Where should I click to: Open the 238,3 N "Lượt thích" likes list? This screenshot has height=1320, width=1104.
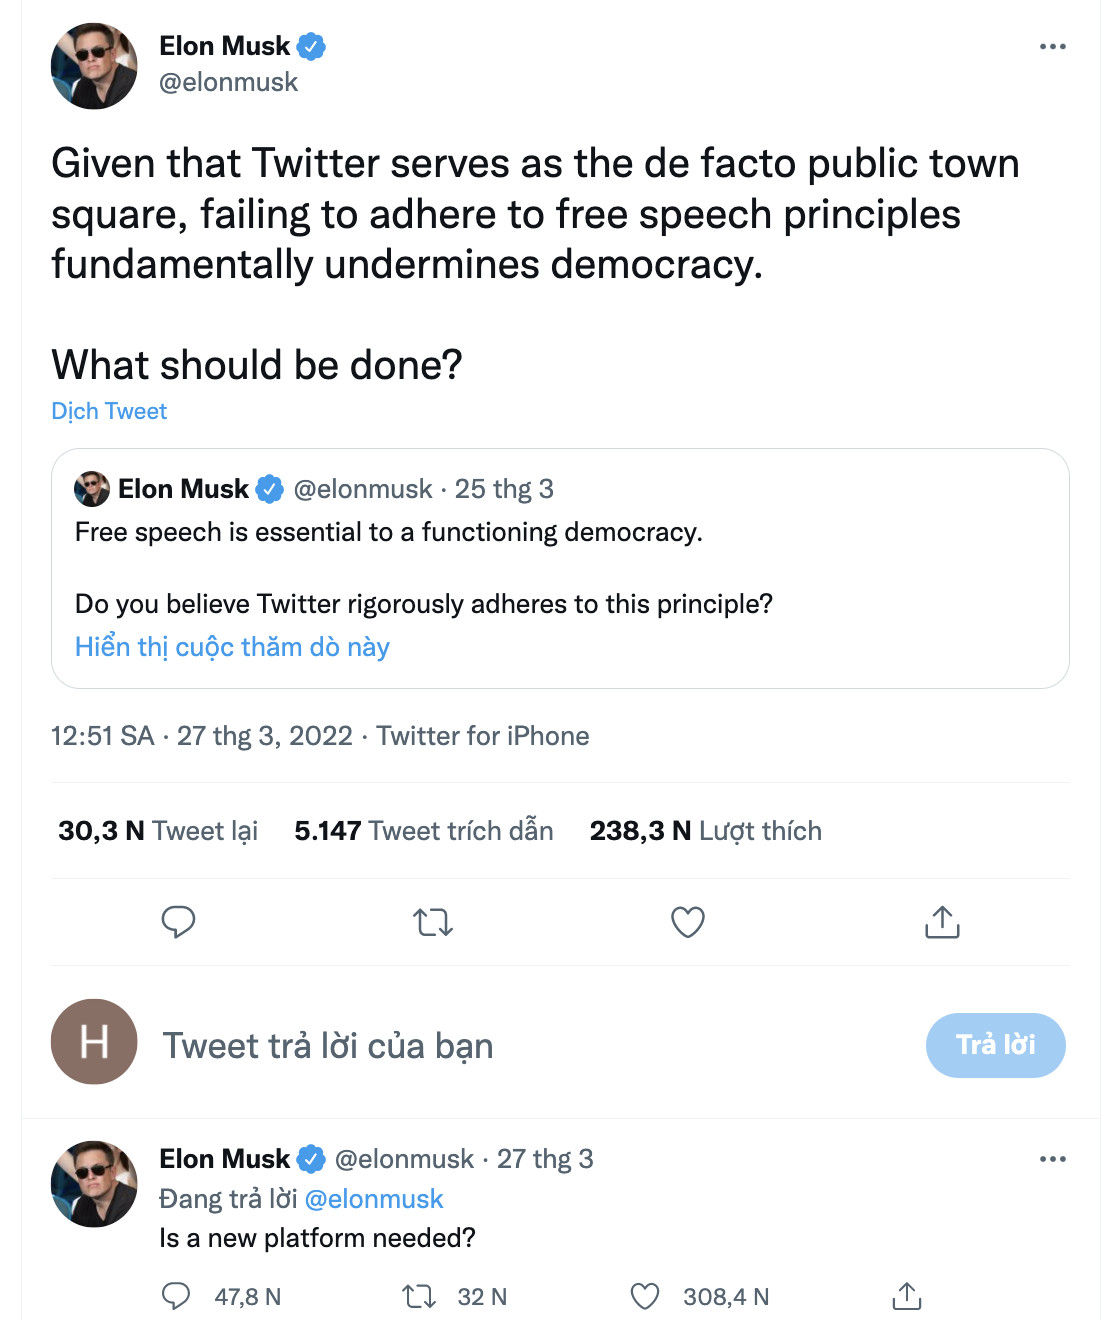click(705, 831)
